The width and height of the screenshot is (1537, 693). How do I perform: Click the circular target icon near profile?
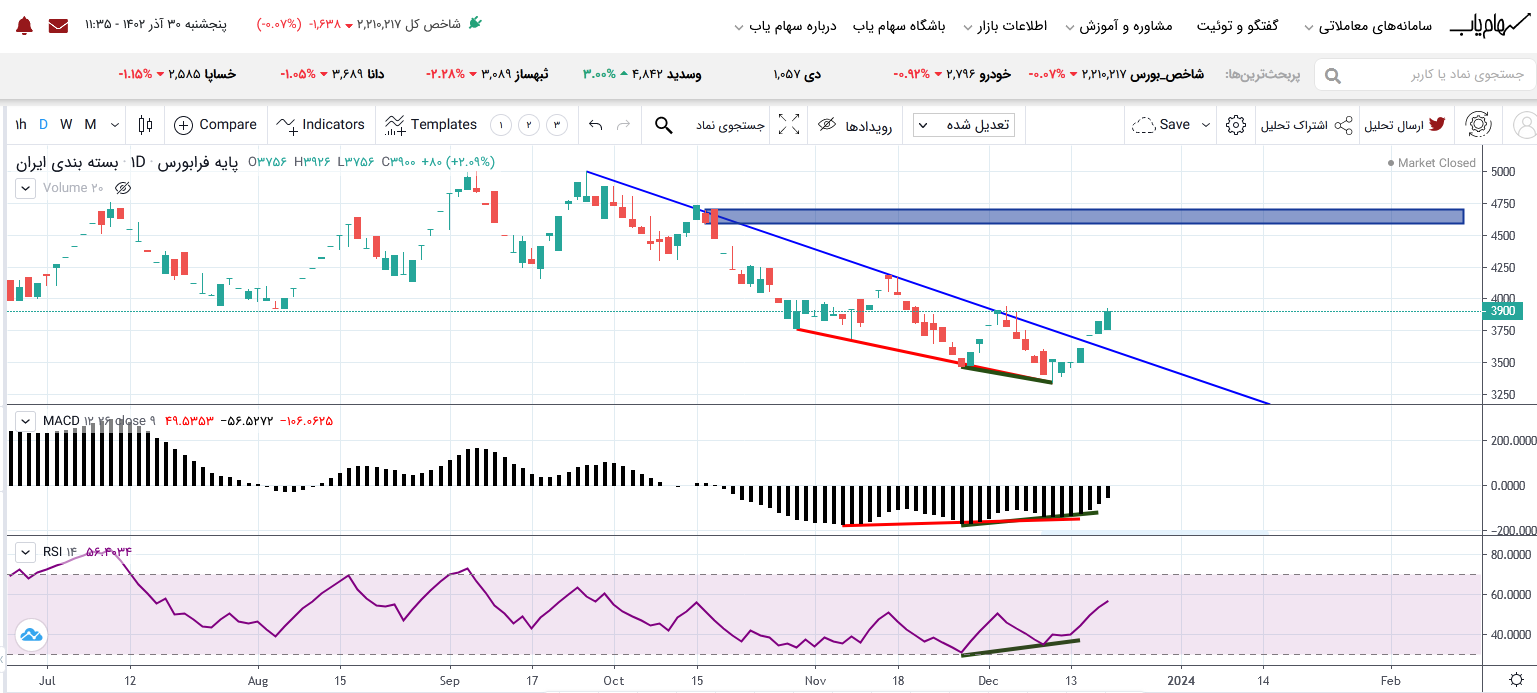point(1478,125)
